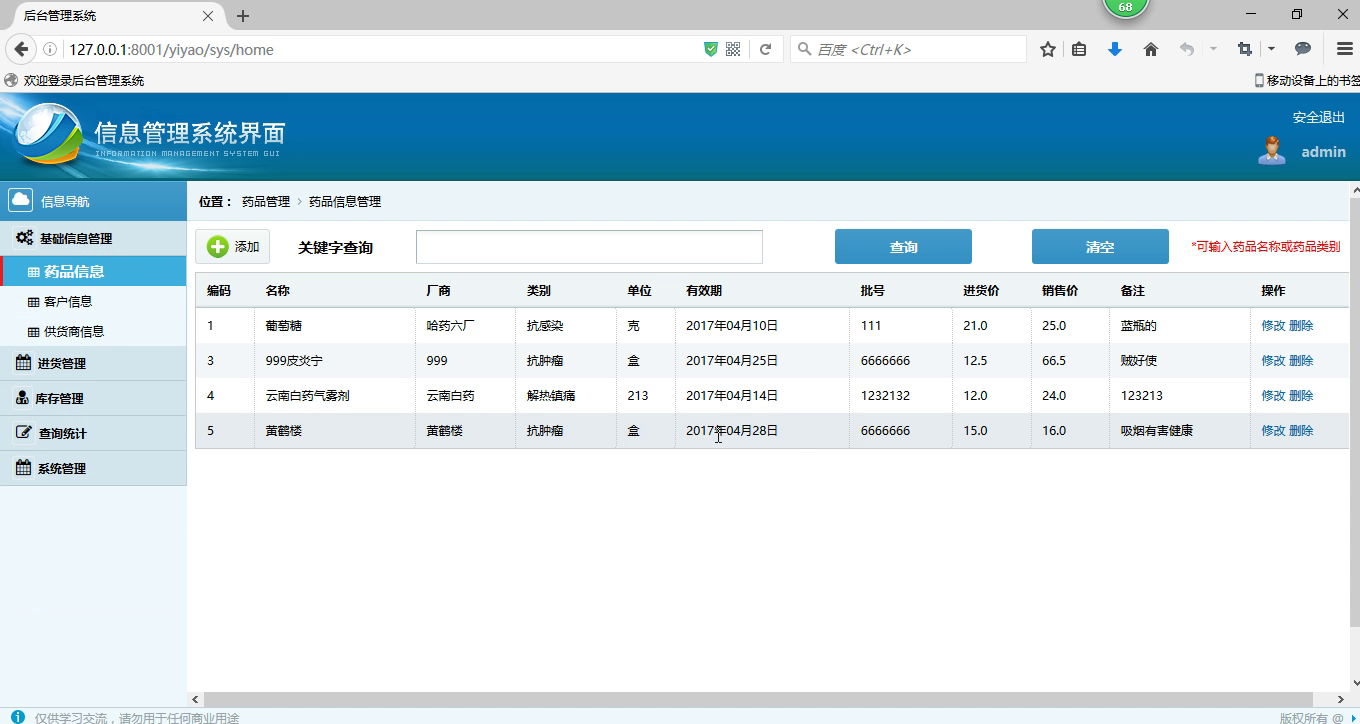Click the vertical scrollbar on the right

pyautogui.click(x=1355, y=414)
